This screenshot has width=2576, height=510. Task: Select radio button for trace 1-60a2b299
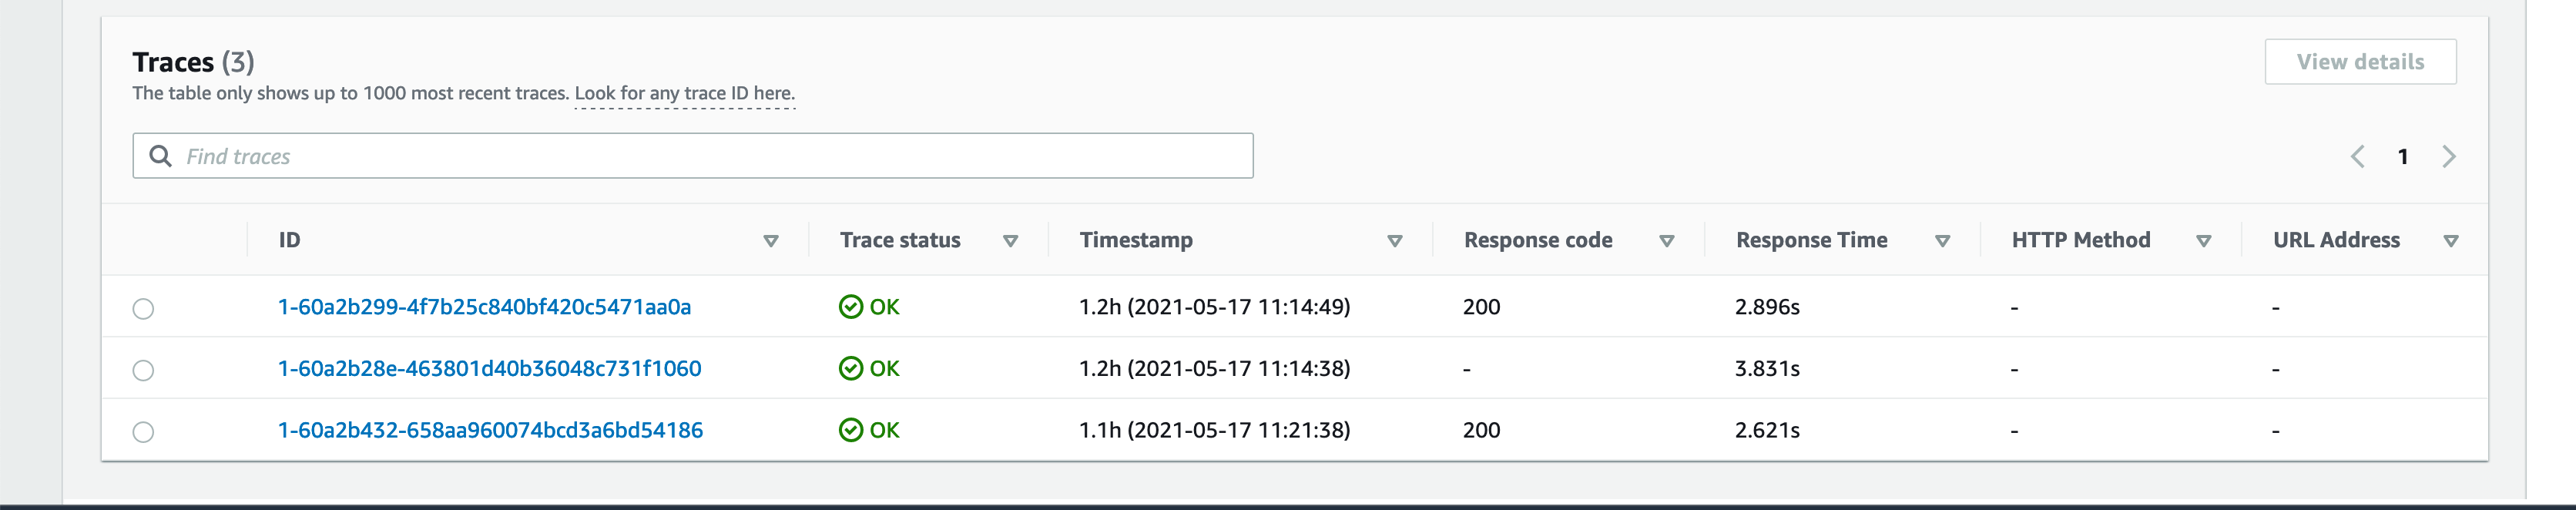(x=144, y=309)
